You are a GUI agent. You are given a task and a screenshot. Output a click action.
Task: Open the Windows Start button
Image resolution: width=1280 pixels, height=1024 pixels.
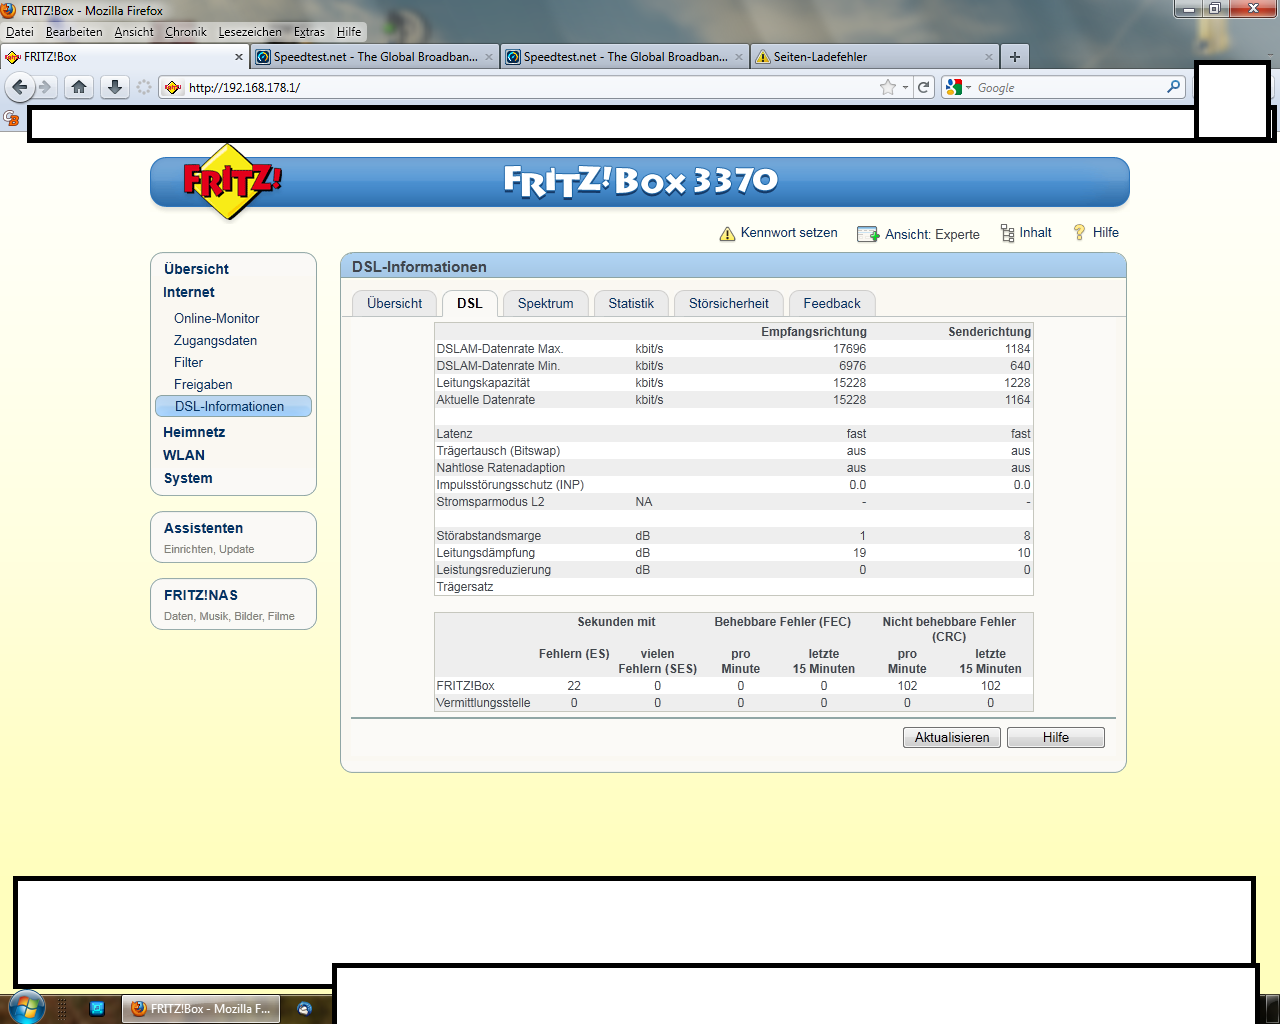point(26,1007)
